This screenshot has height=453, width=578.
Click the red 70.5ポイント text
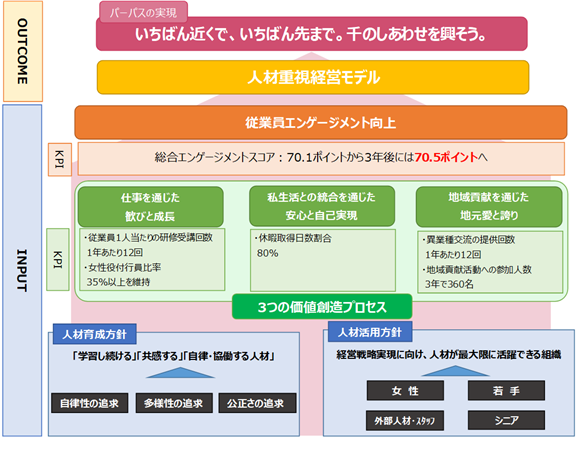pyautogui.click(x=446, y=157)
